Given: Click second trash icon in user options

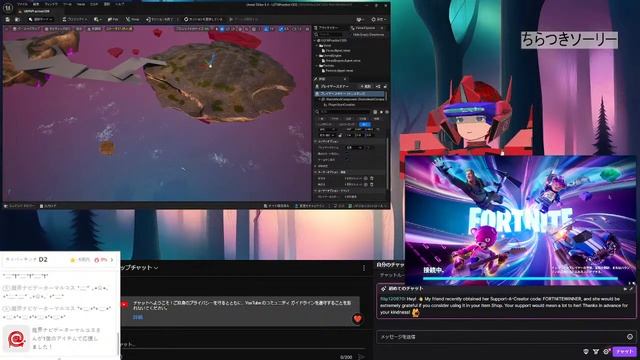Looking at the screenshot, I should 371,184.
